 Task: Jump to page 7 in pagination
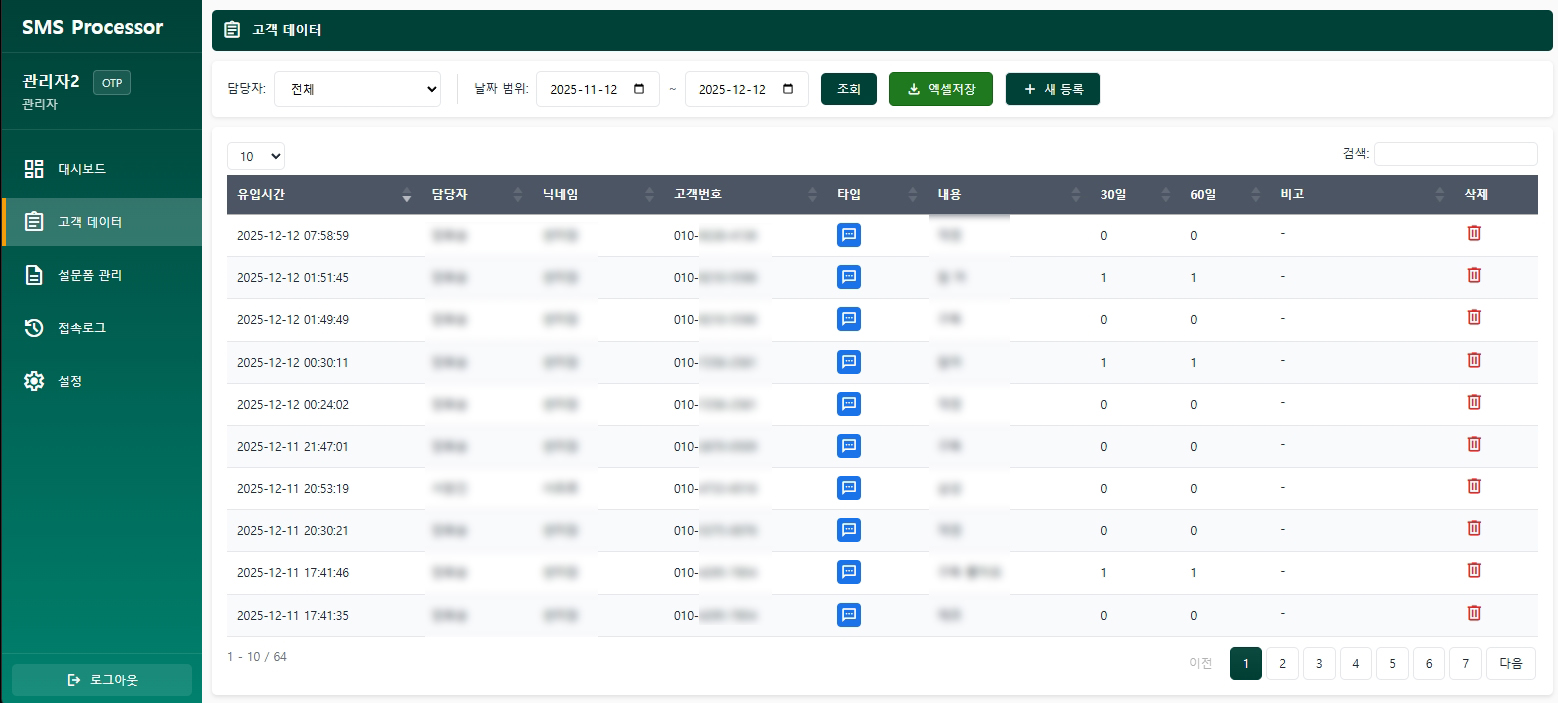[x=1465, y=663]
